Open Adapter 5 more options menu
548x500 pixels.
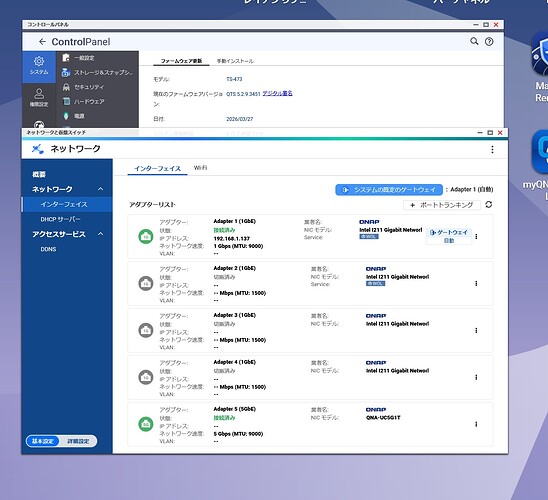(x=476, y=424)
